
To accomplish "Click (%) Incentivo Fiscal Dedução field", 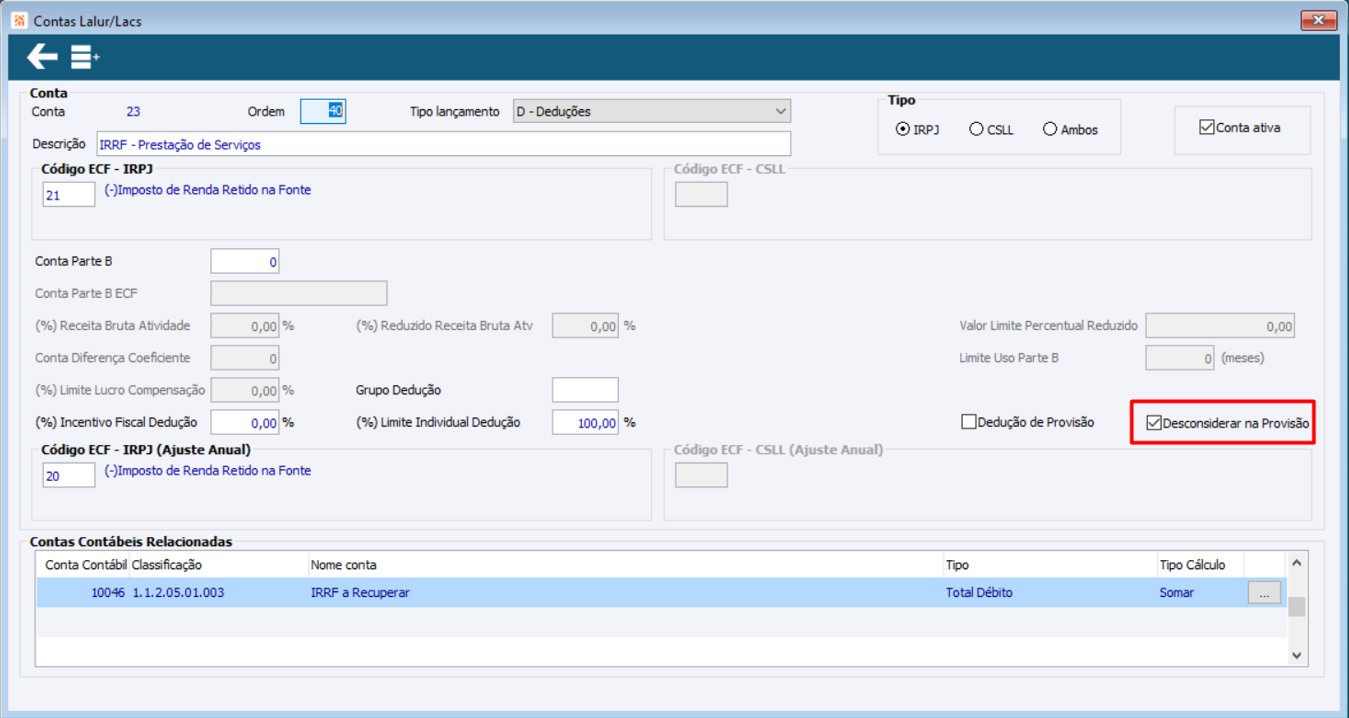I will pyautogui.click(x=245, y=422).
